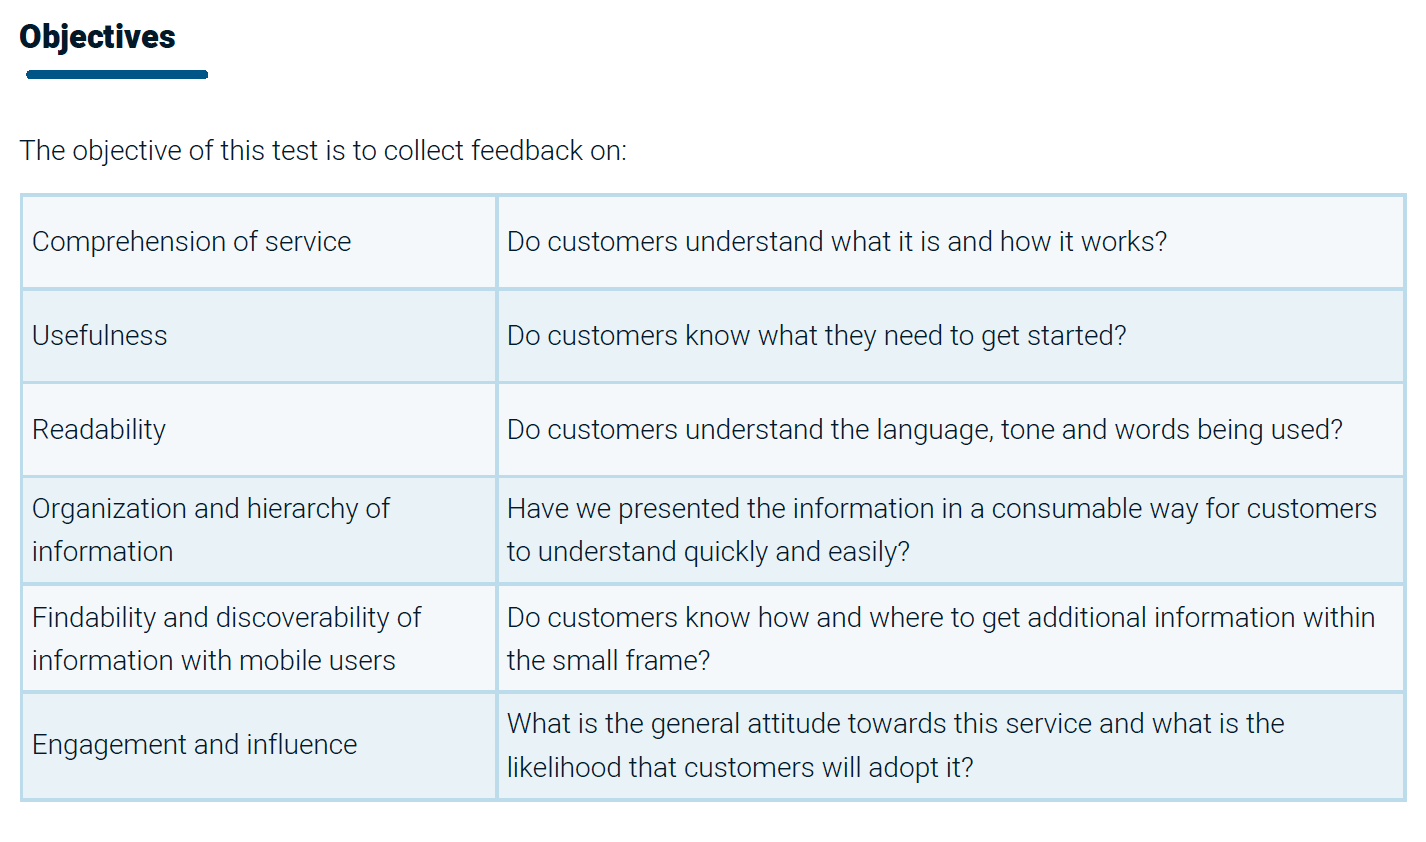The width and height of the screenshot is (1426, 842).
Task: Click the question about language, tone and words
Action: point(924,430)
